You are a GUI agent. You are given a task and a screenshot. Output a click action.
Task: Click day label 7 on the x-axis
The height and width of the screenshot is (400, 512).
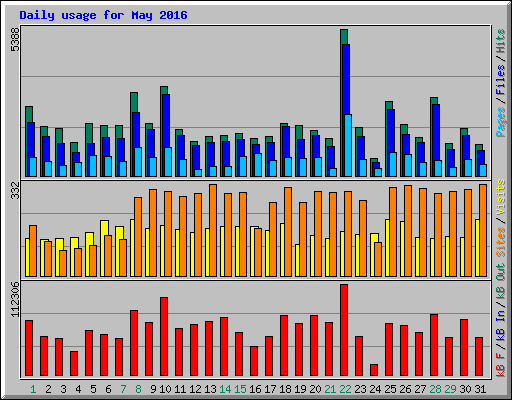pos(123,389)
